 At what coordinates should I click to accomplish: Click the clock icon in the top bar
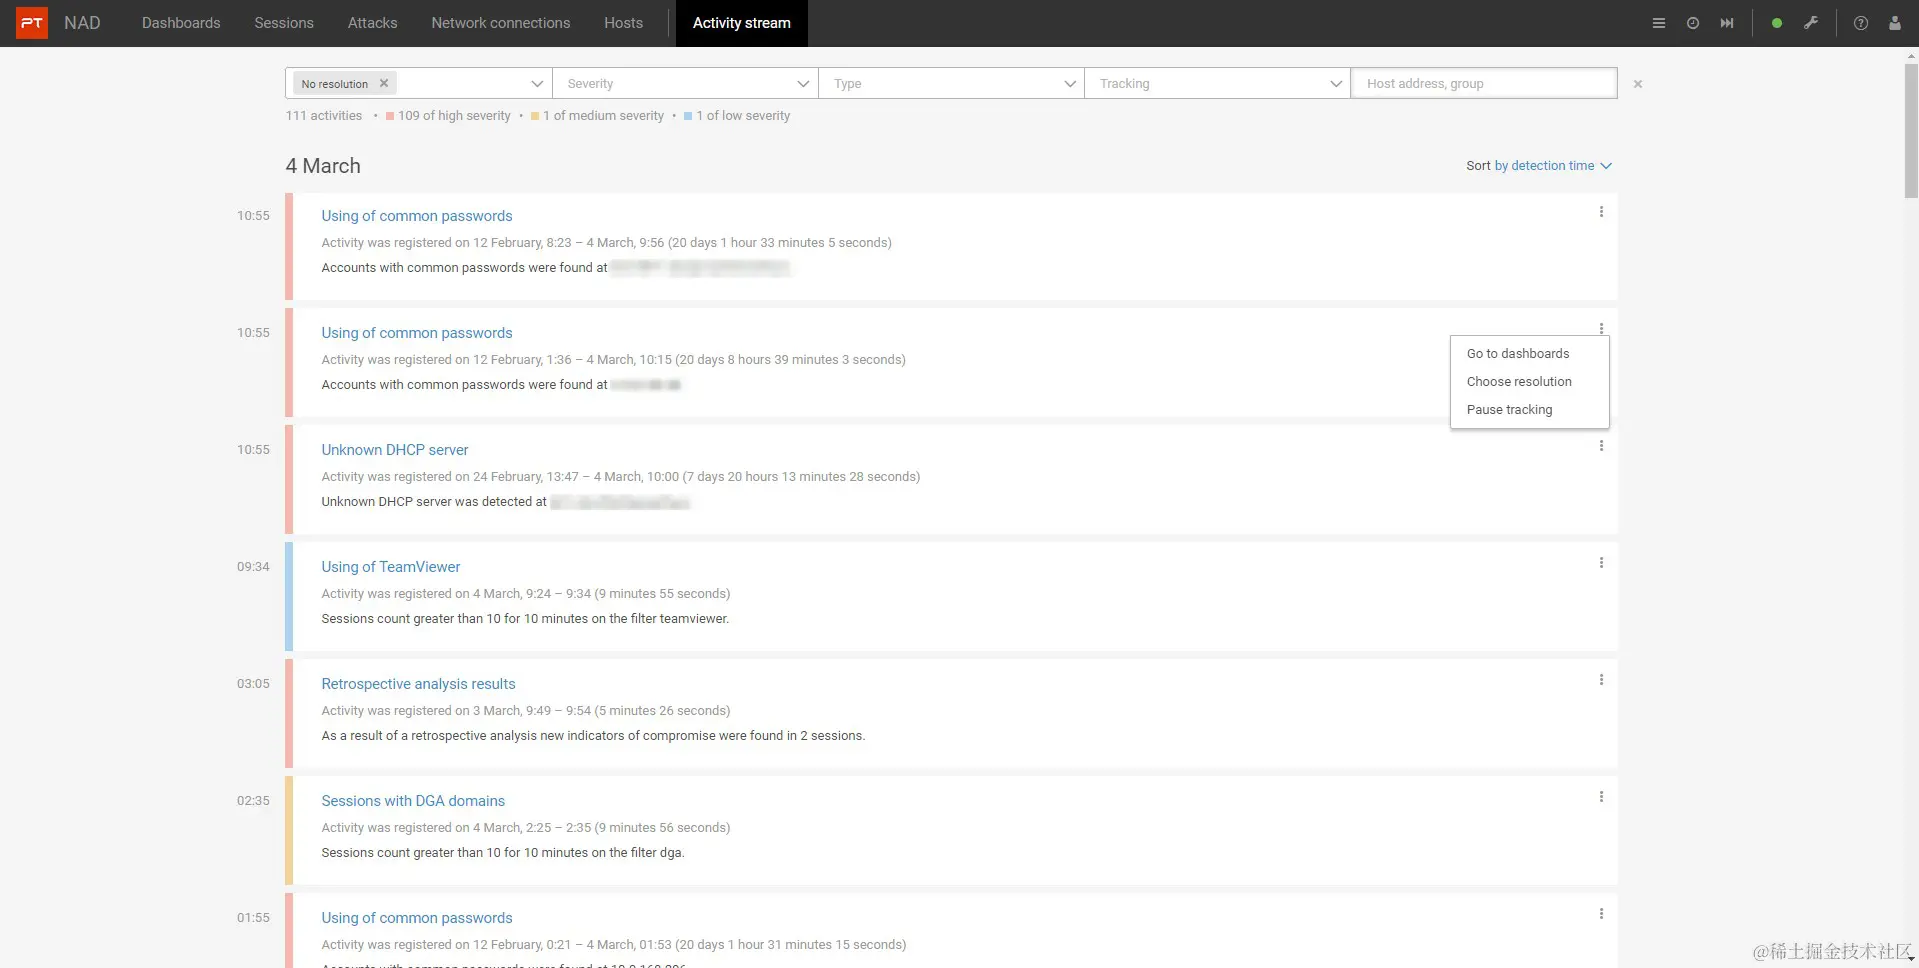click(1693, 23)
